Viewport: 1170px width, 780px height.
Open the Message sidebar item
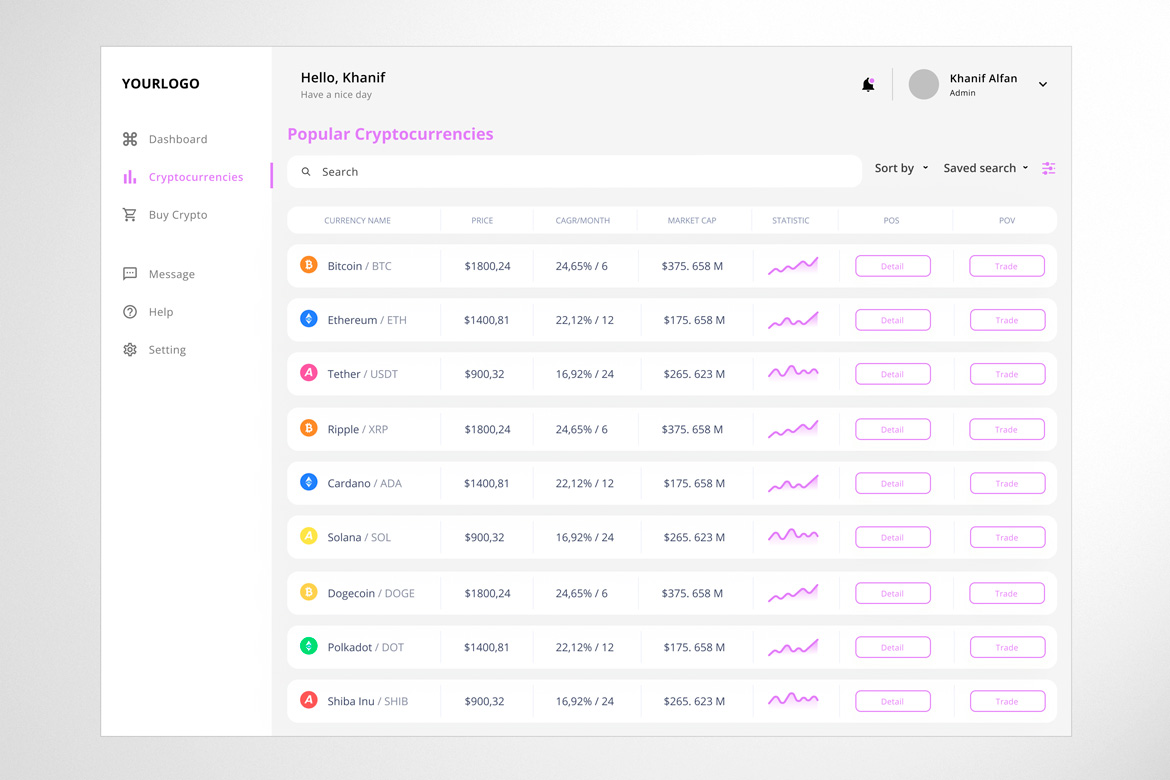coord(171,274)
